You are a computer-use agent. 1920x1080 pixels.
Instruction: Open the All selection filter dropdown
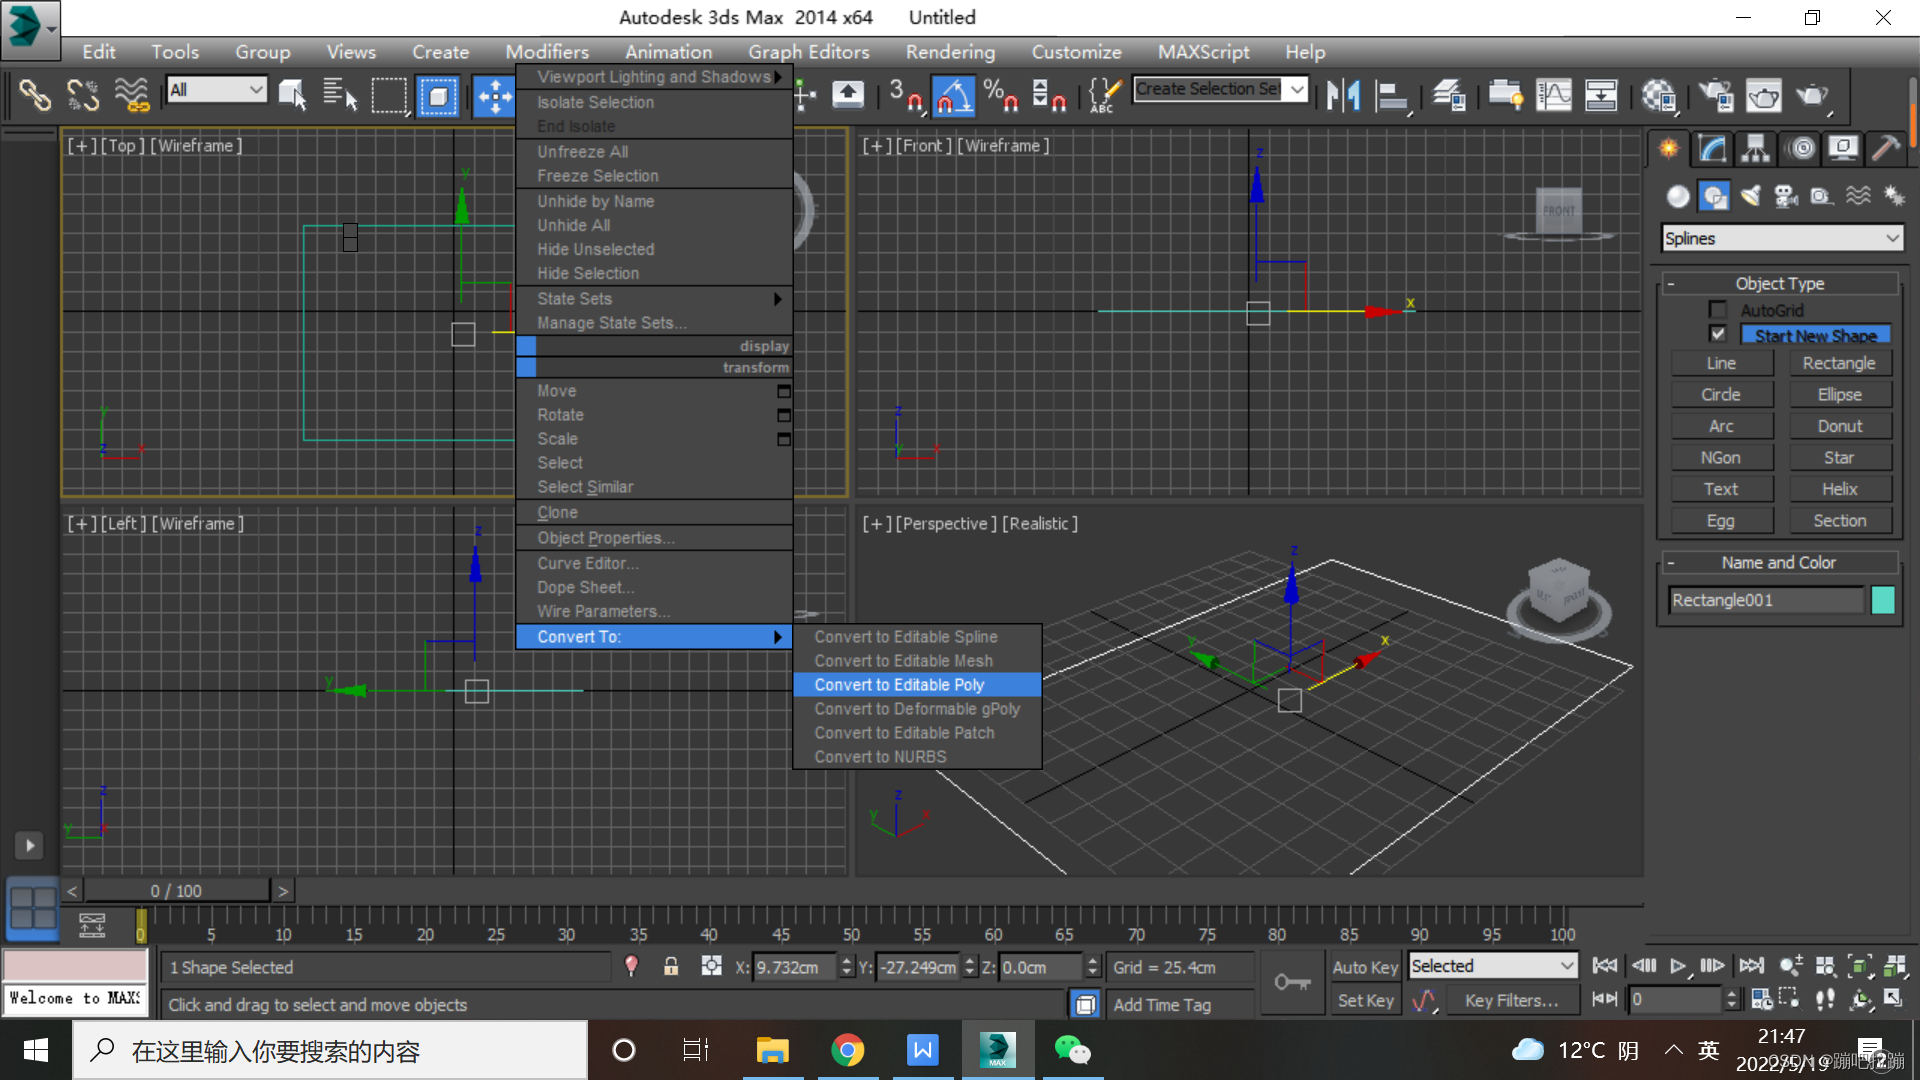(216, 90)
